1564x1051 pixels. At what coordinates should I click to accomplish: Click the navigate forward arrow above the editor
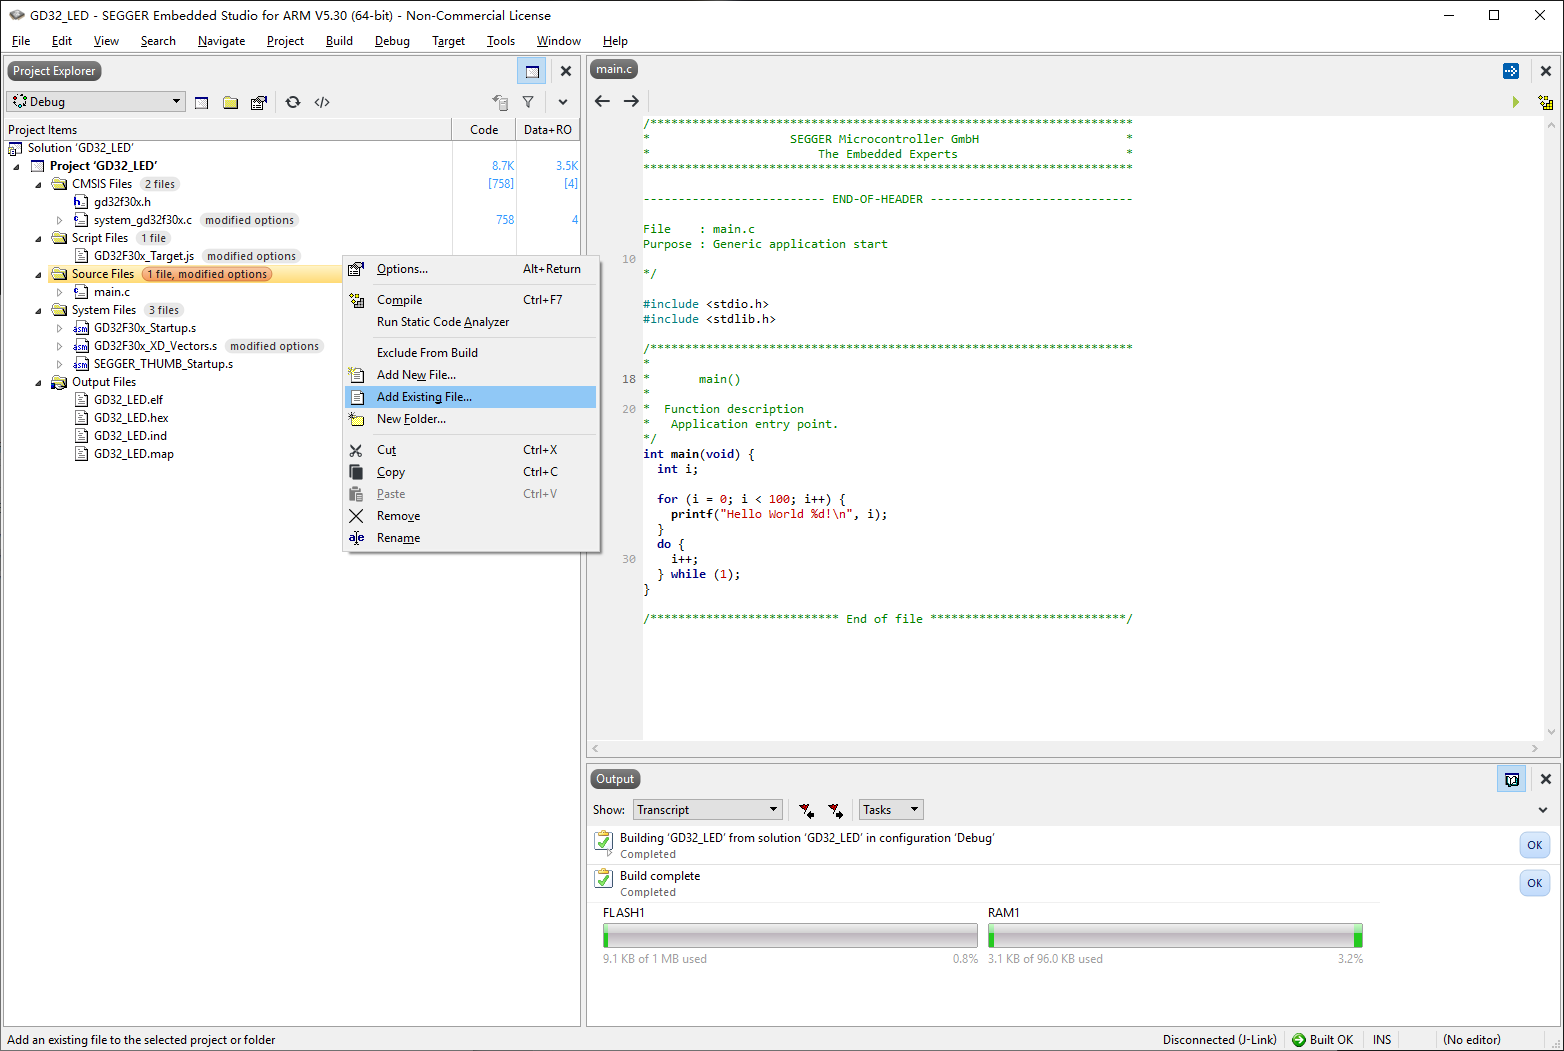[x=631, y=101]
